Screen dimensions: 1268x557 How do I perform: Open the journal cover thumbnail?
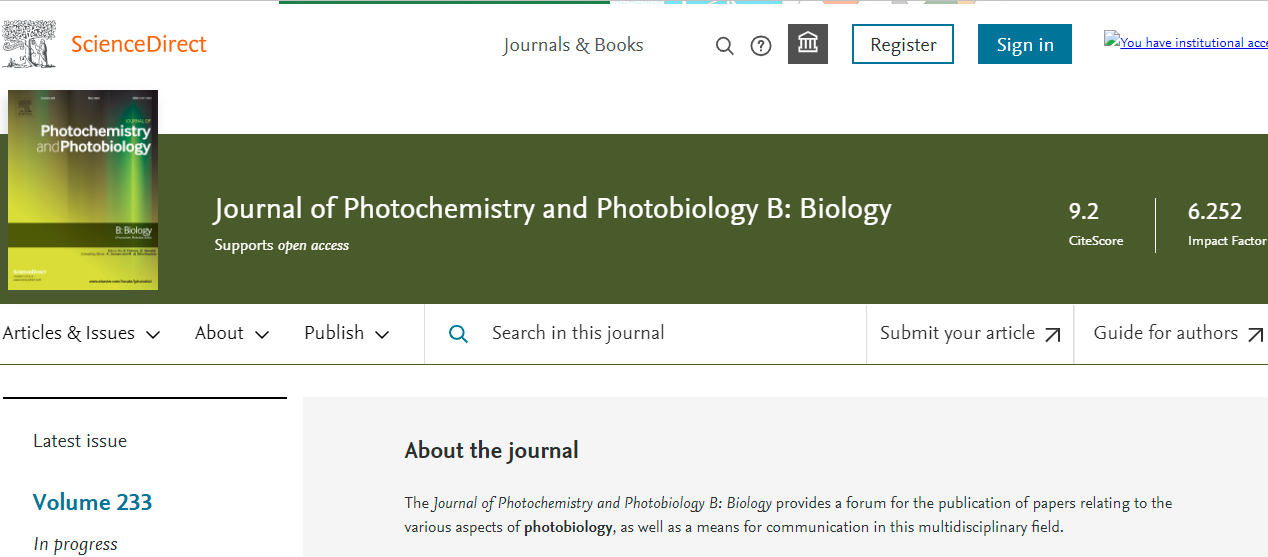pyautogui.click(x=83, y=190)
